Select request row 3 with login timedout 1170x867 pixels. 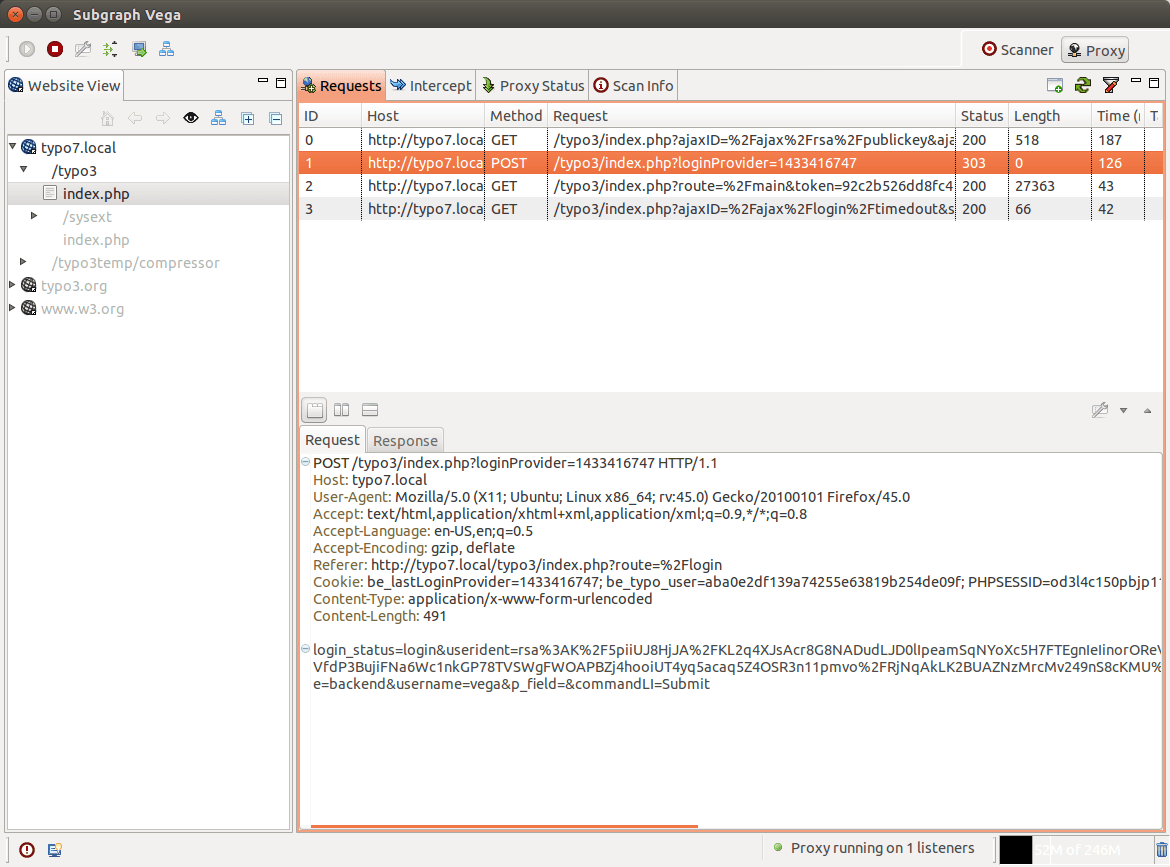pyautogui.click(x=731, y=209)
